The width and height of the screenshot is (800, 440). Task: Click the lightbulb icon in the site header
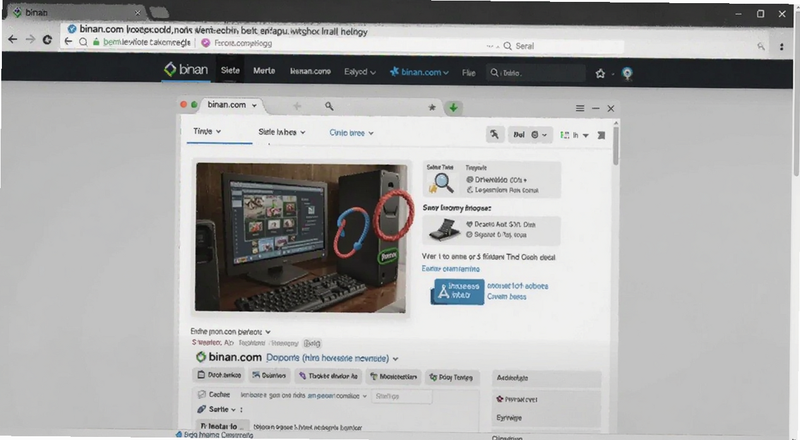coord(627,74)
